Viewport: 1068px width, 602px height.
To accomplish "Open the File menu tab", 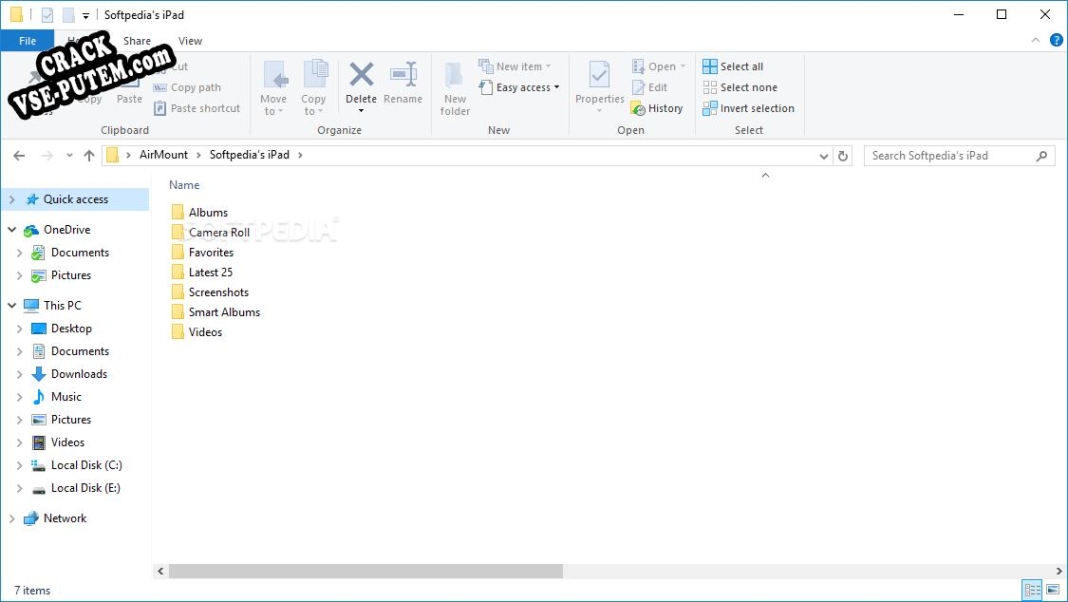I will point(27,41).
